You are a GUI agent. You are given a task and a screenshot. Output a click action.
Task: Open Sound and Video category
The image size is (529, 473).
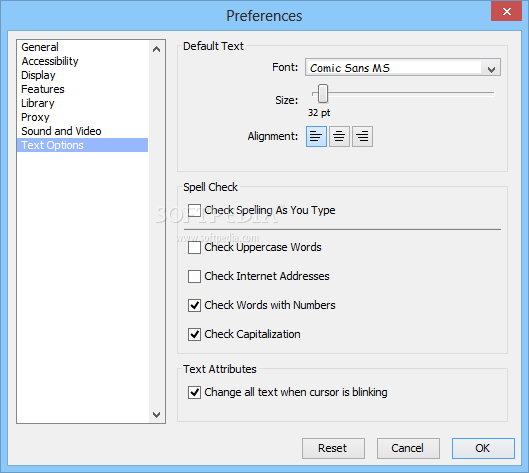tap(82, 131)
